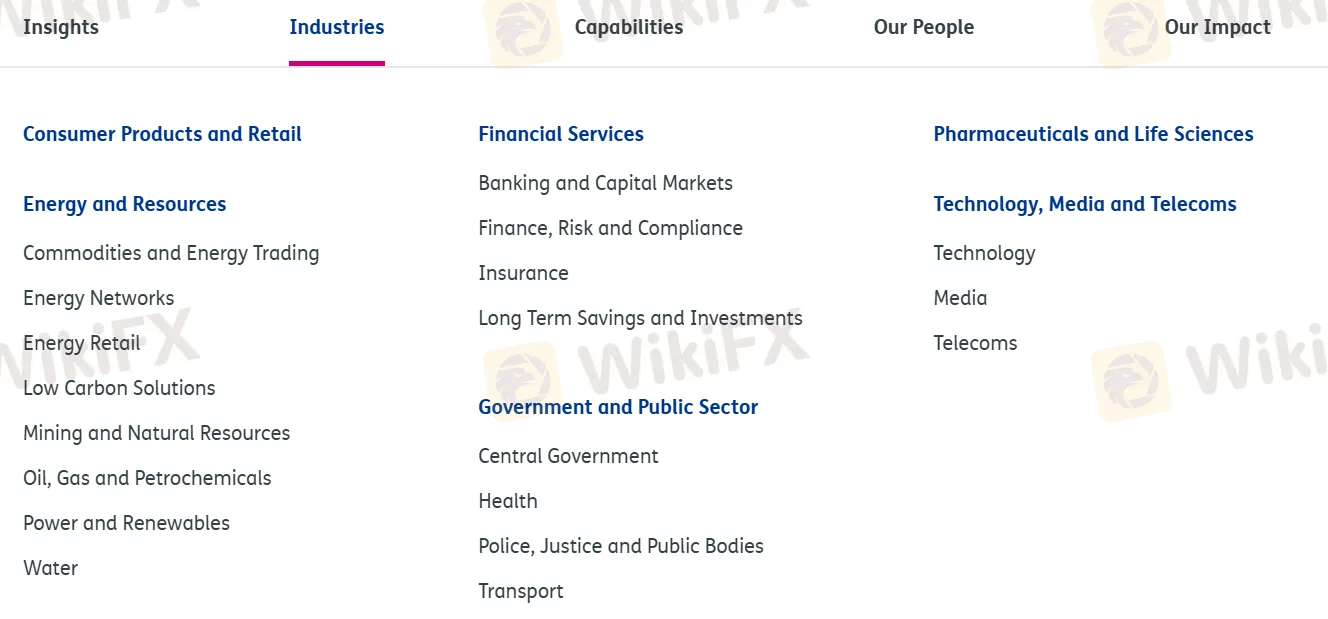Visit Consumer Products and Retail
This screenshot has height=619, width=1328.
tap(162, 133)
